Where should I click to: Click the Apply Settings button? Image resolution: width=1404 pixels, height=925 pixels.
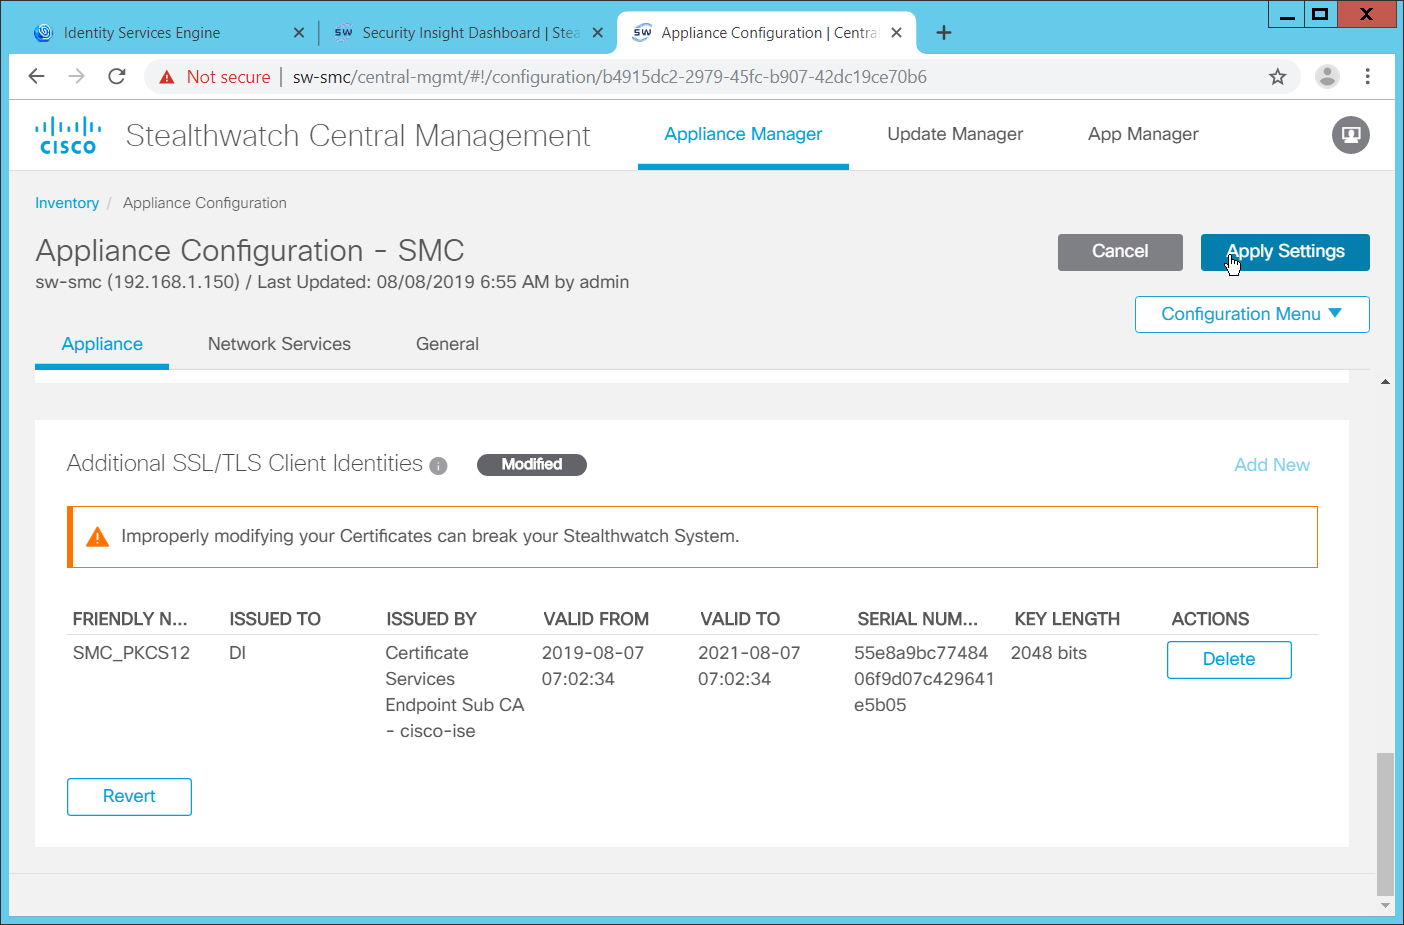[1284, 252]
